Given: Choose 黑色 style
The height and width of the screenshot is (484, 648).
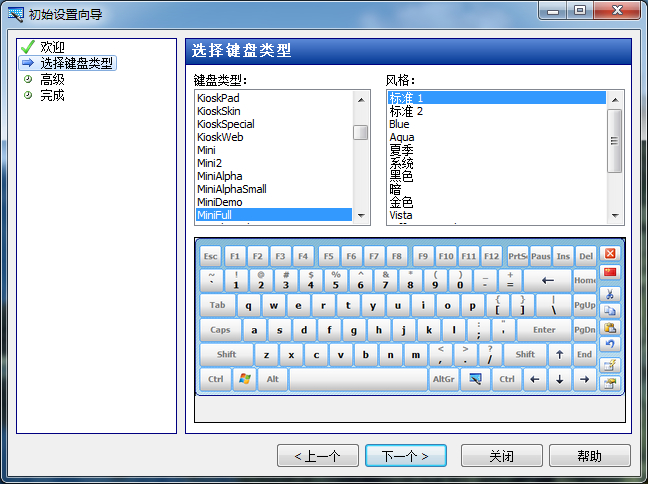Looking at the screenshot, I should click(497, 176).
